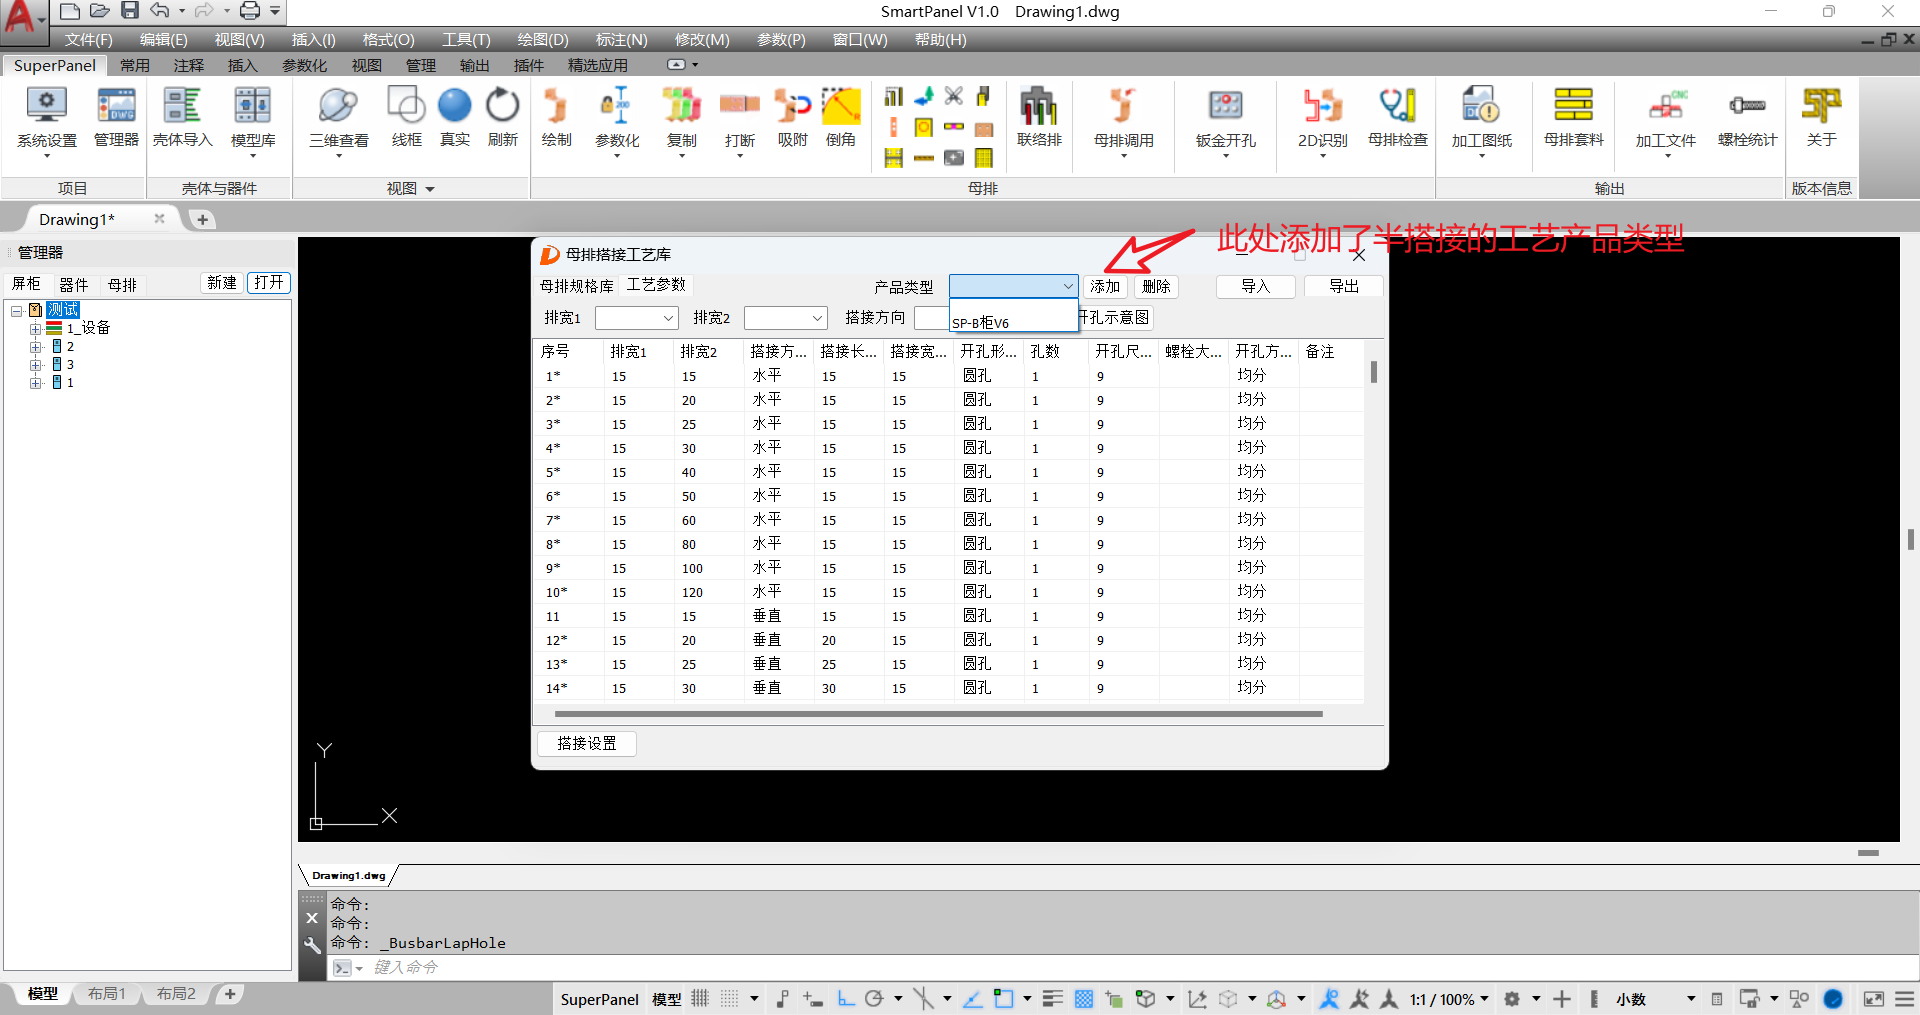The image size is (1920, 1015).
Task: Select the 吸附 snap tool
Action: (793, 119)
